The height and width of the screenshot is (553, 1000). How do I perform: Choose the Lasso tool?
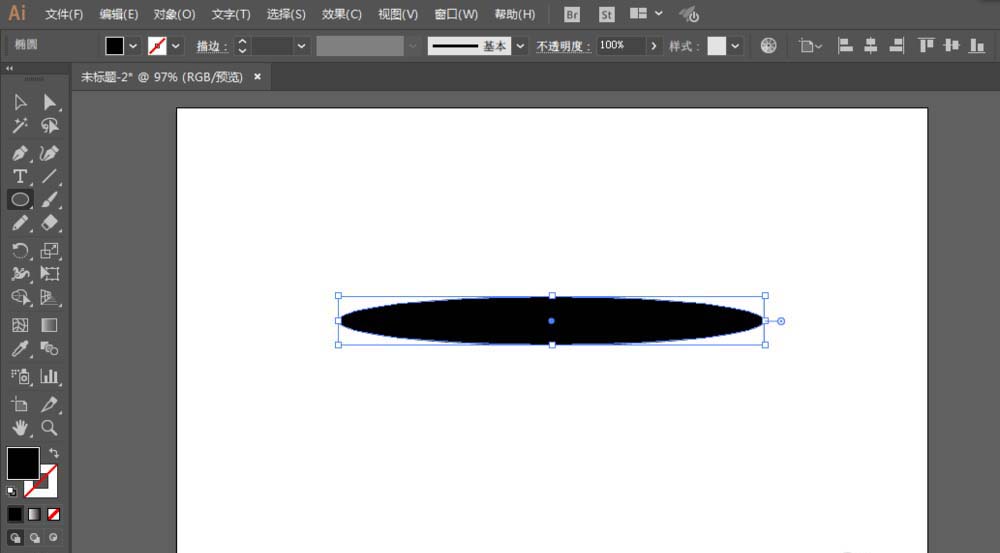(x=49, y=126)
